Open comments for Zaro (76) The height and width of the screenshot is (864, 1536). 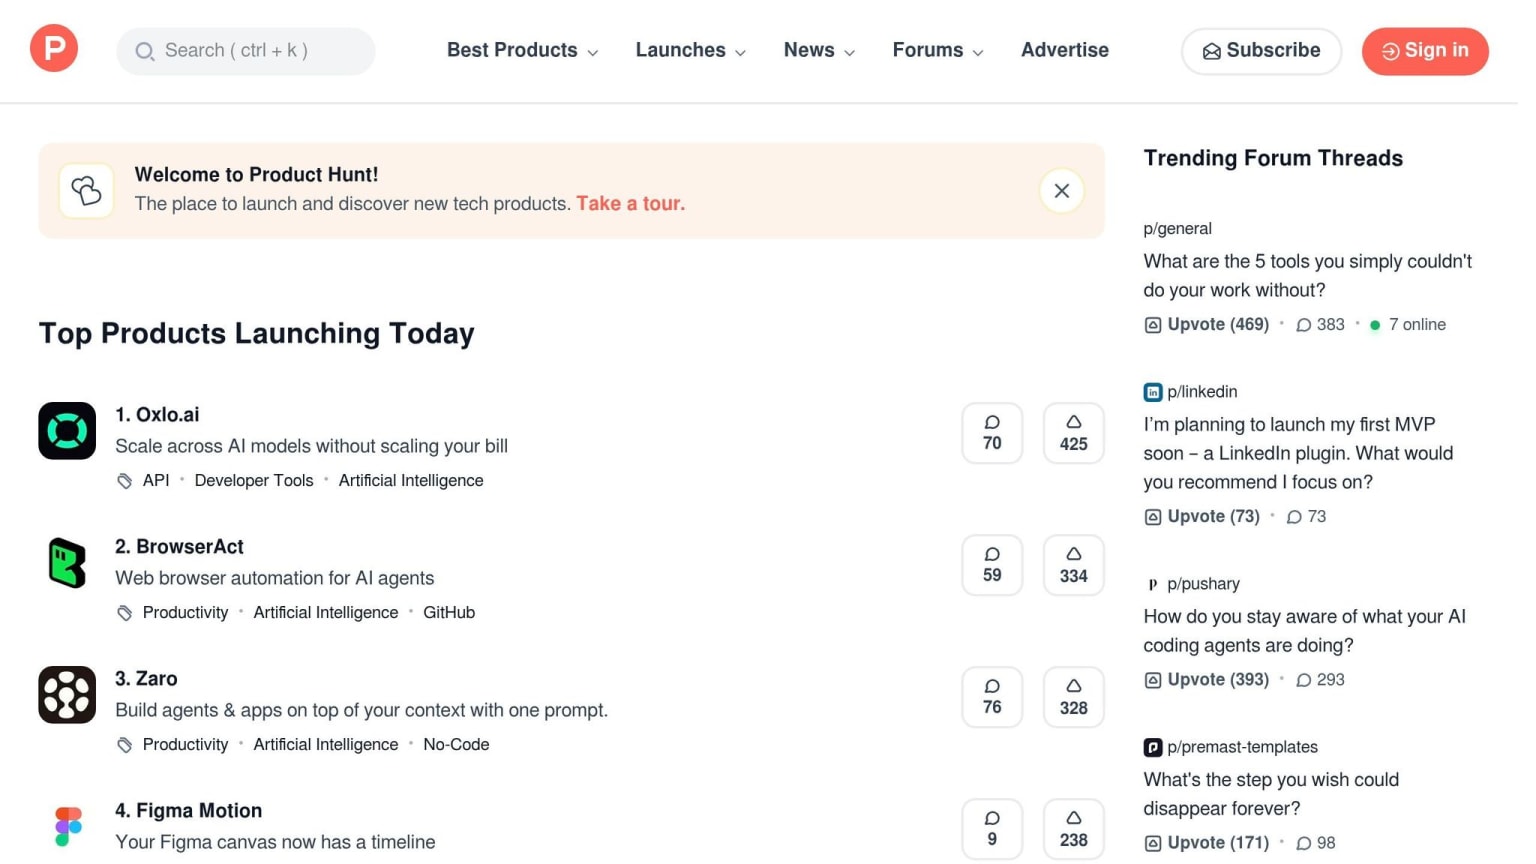(x=992, y=697)
